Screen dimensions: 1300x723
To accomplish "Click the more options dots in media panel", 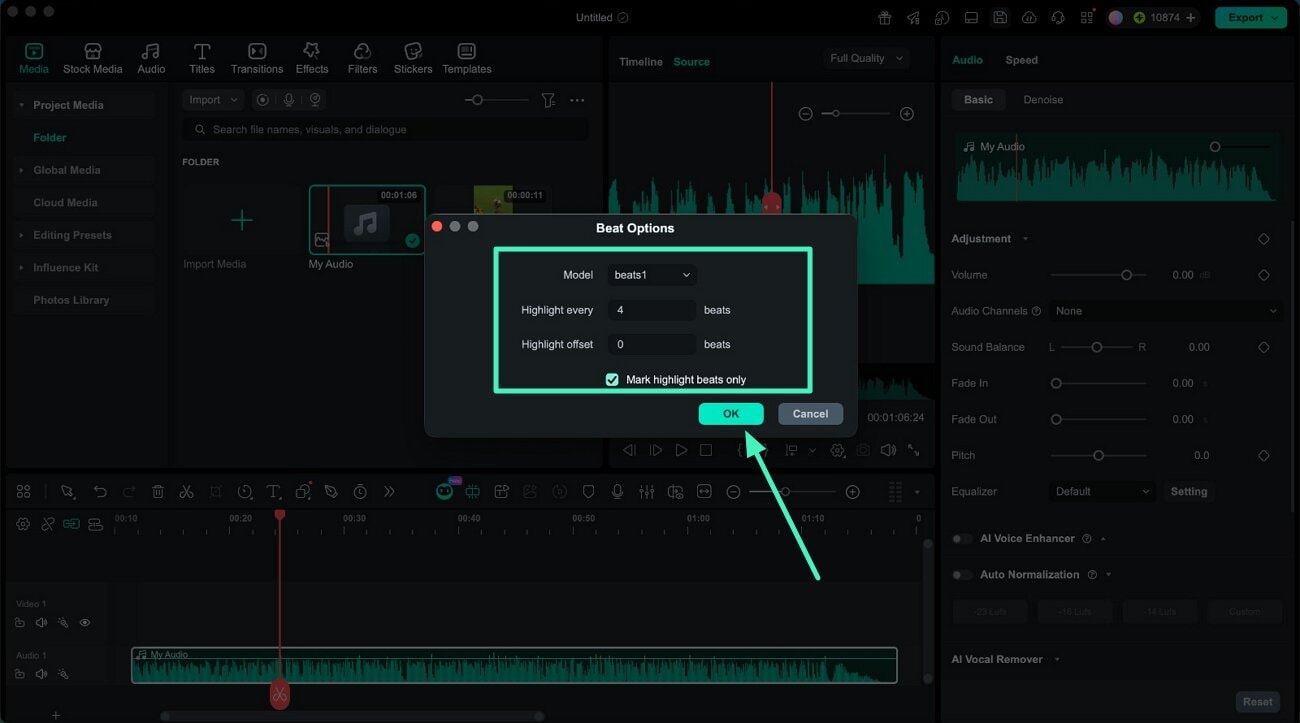I will (x=577, y=100).
